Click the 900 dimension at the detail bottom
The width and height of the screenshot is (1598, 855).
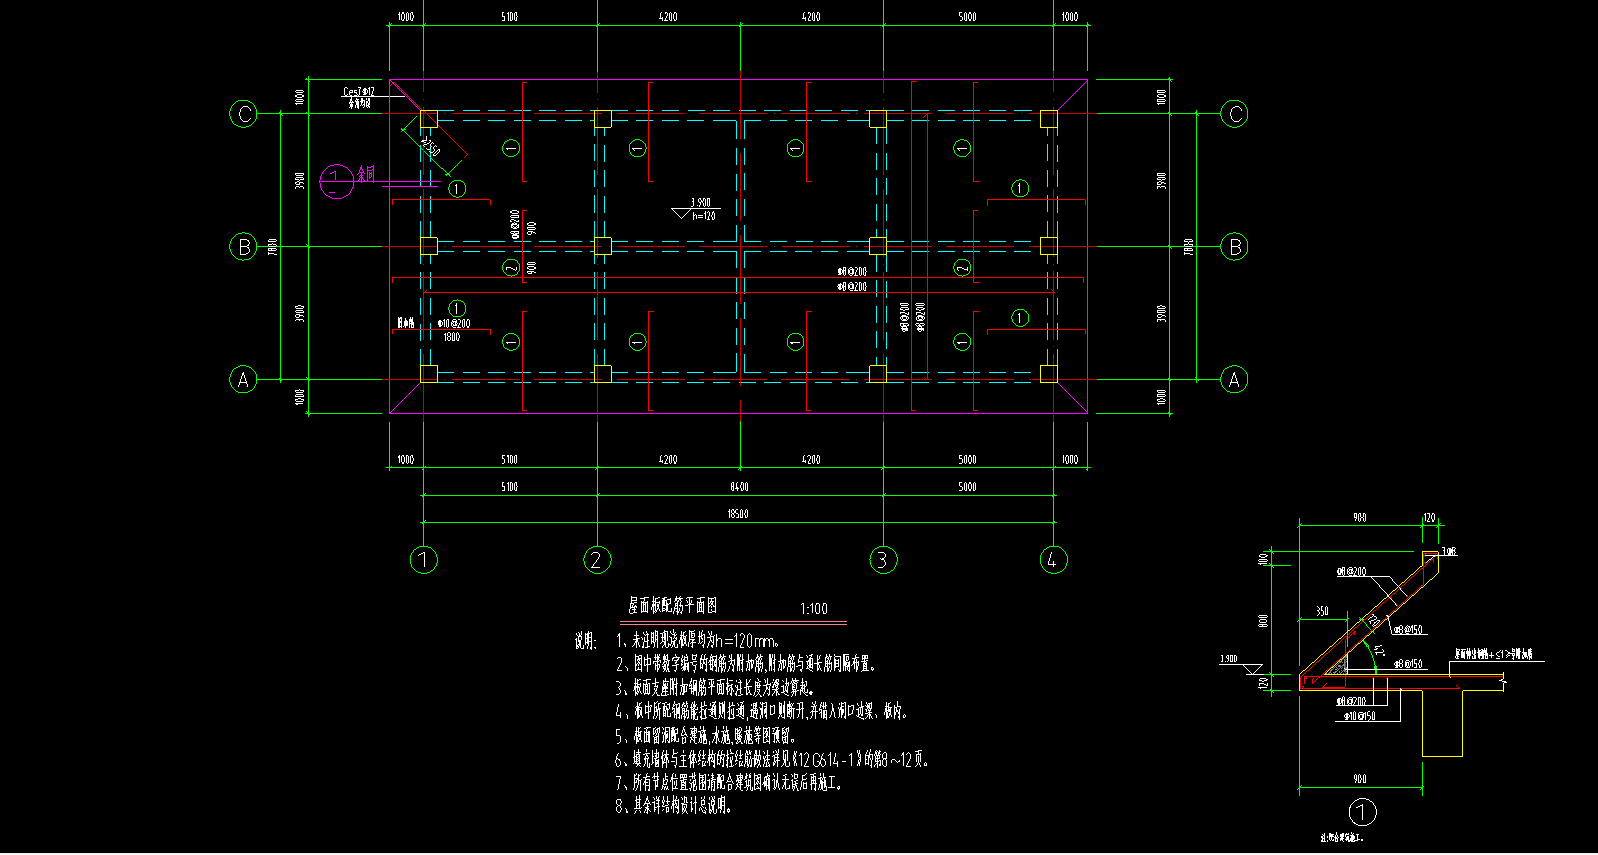[1360, 779]
